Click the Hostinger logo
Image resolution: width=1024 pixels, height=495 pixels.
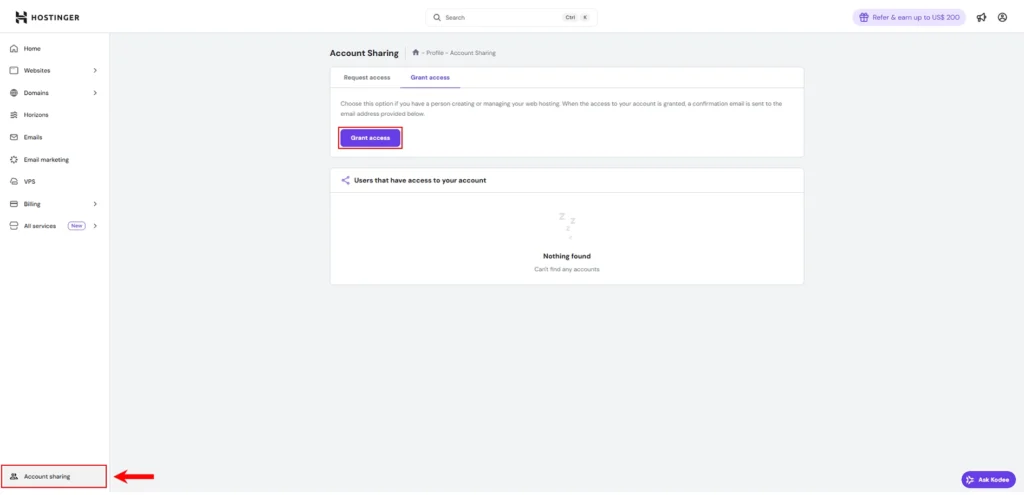[x=47, y=17]
